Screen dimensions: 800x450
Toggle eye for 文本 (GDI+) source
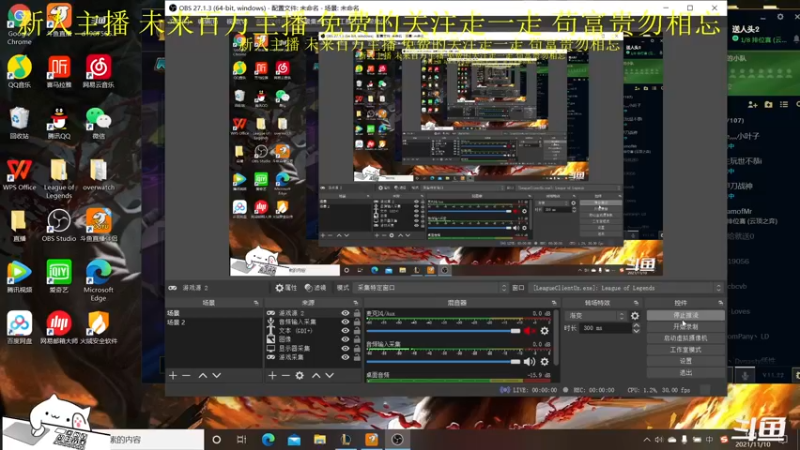345,331
